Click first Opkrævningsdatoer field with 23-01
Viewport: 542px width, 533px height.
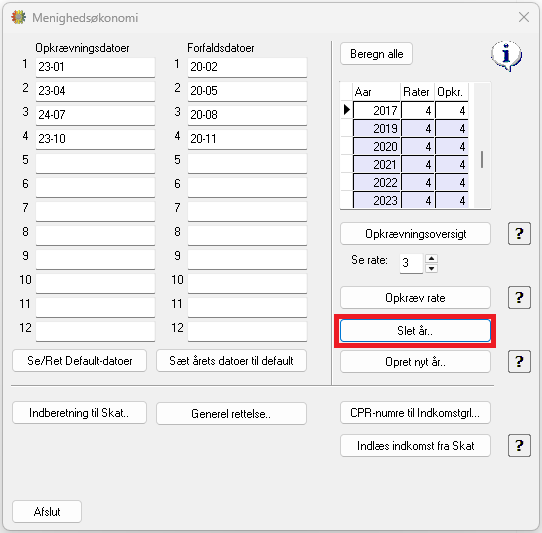click(95, 67)
